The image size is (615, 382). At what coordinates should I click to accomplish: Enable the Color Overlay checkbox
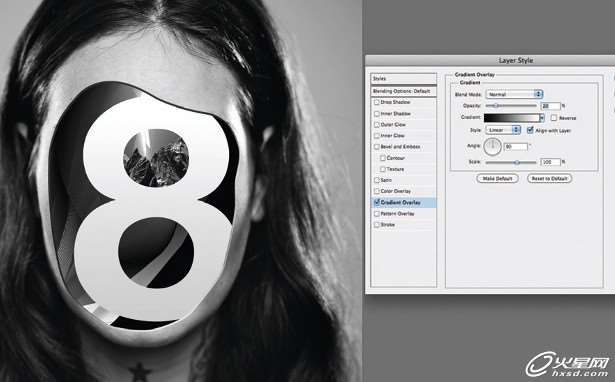coord(377,191)
